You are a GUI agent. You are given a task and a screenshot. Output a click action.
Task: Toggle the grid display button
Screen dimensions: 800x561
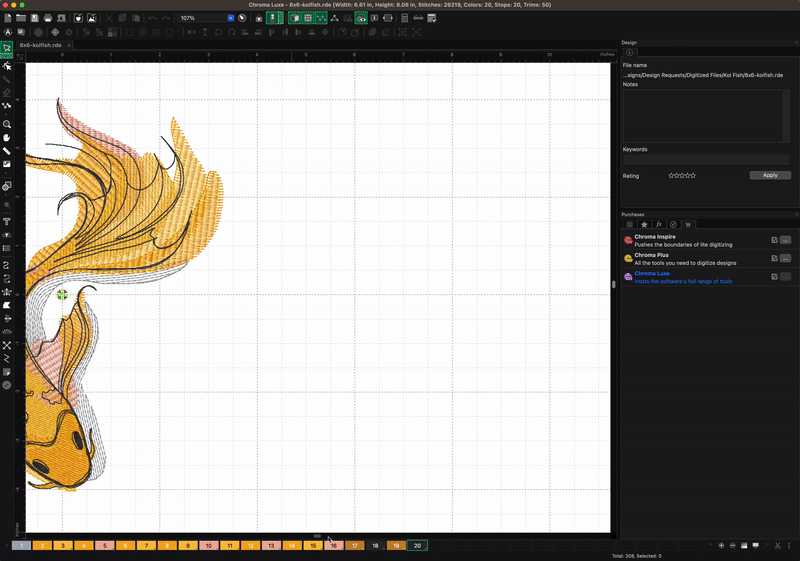308,18
